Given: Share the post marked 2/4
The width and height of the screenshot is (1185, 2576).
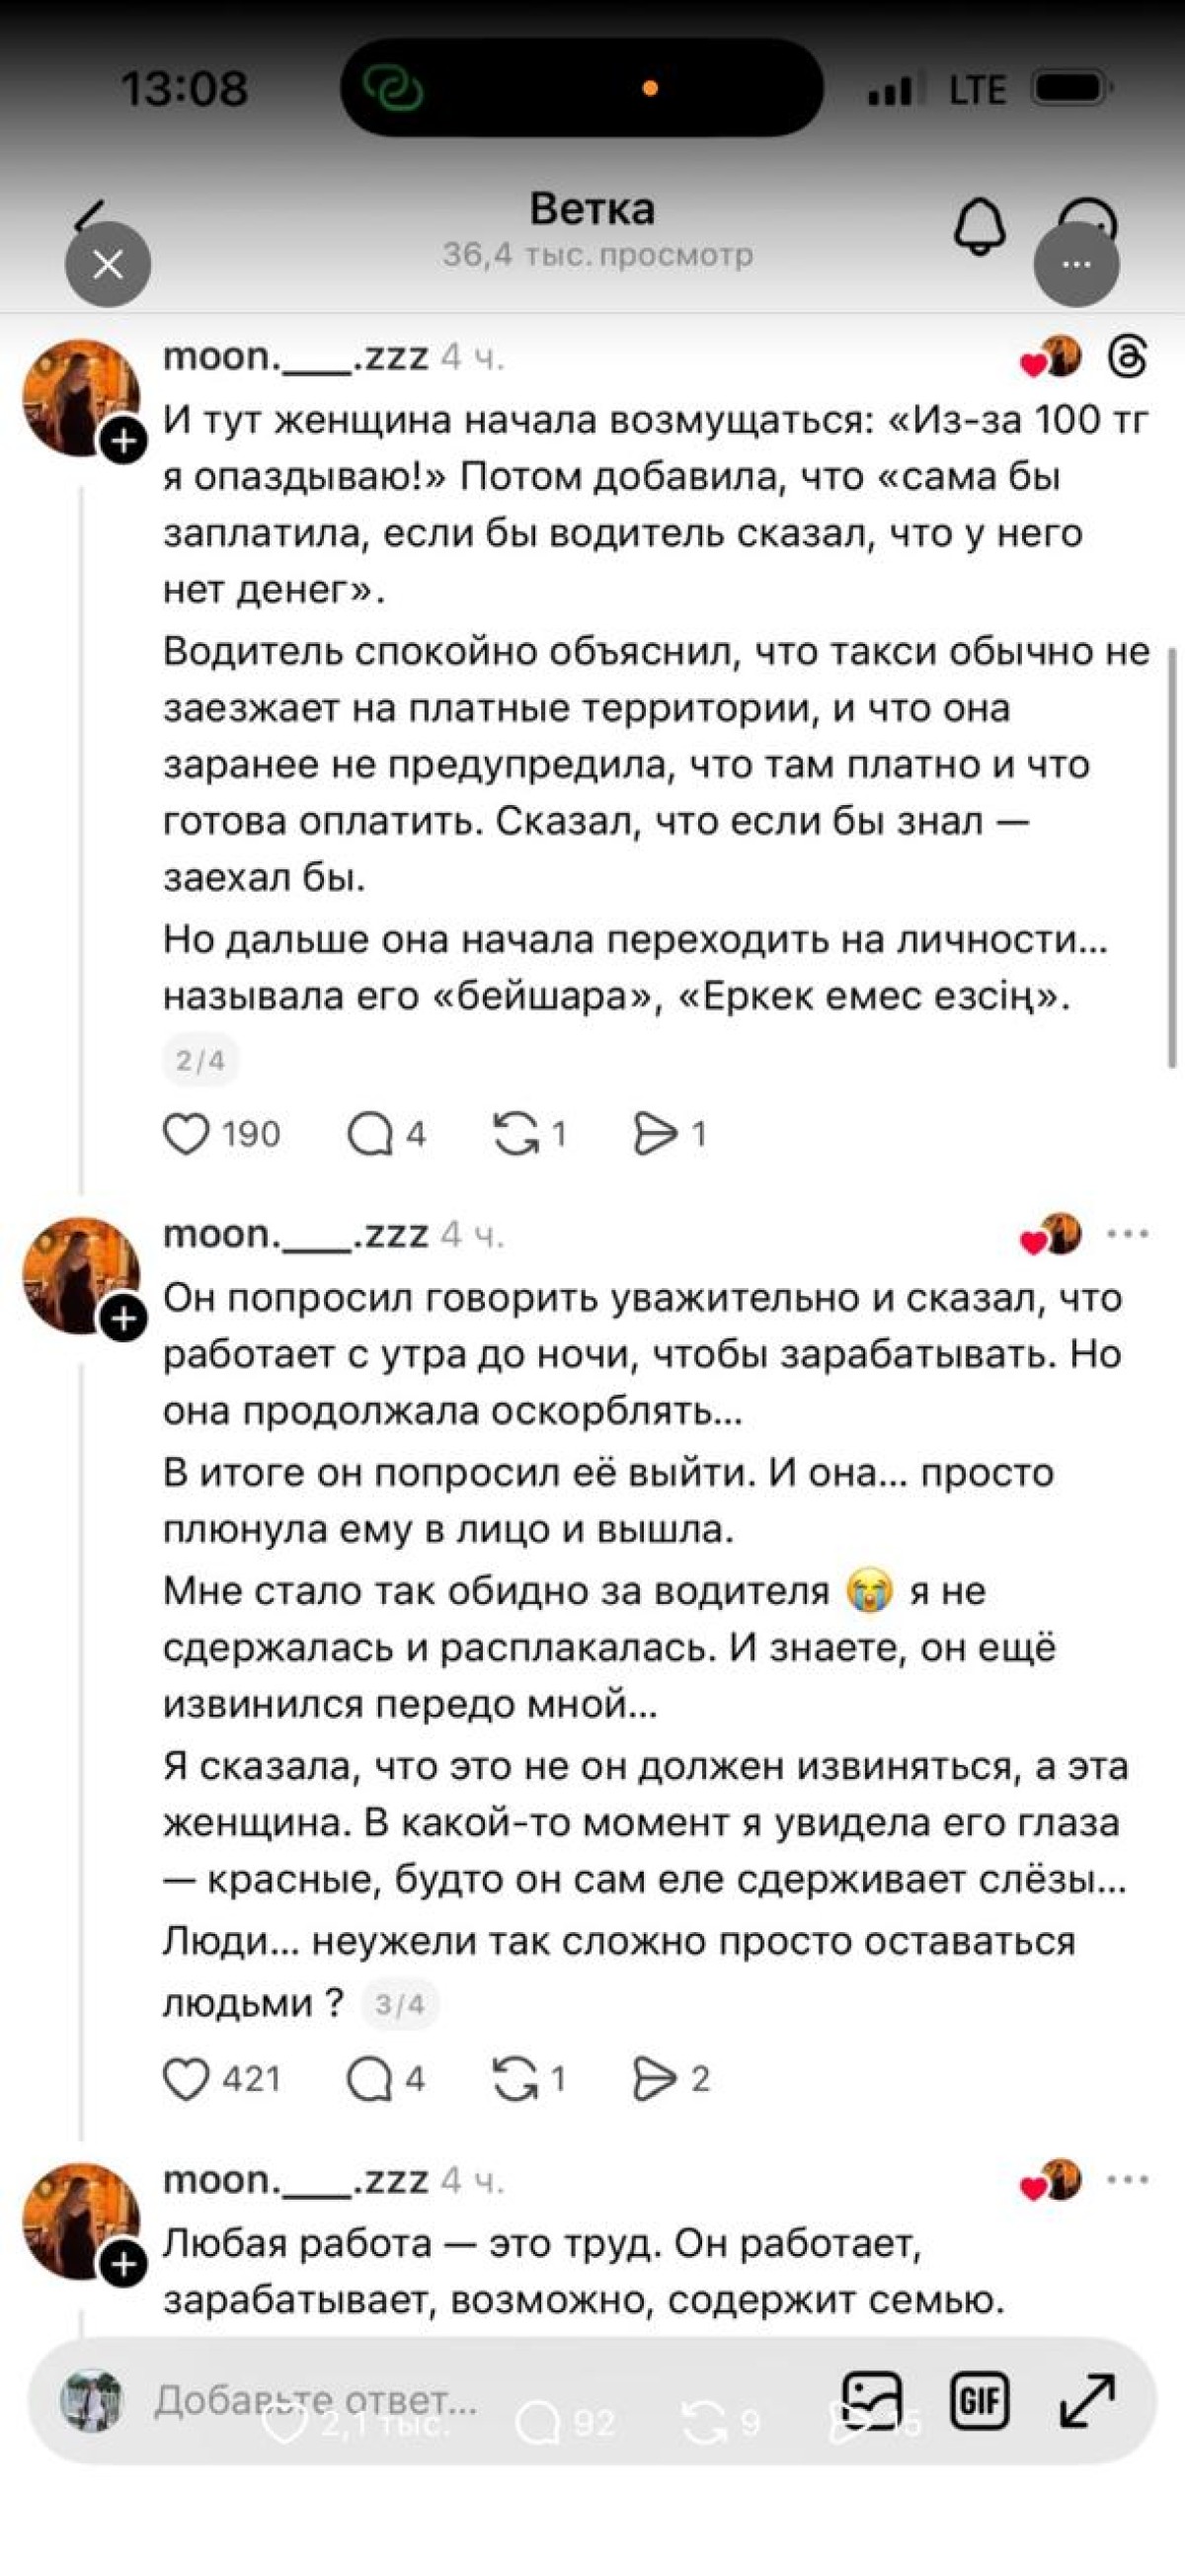Looking at the screenshot, I should tap(655, 1134).
